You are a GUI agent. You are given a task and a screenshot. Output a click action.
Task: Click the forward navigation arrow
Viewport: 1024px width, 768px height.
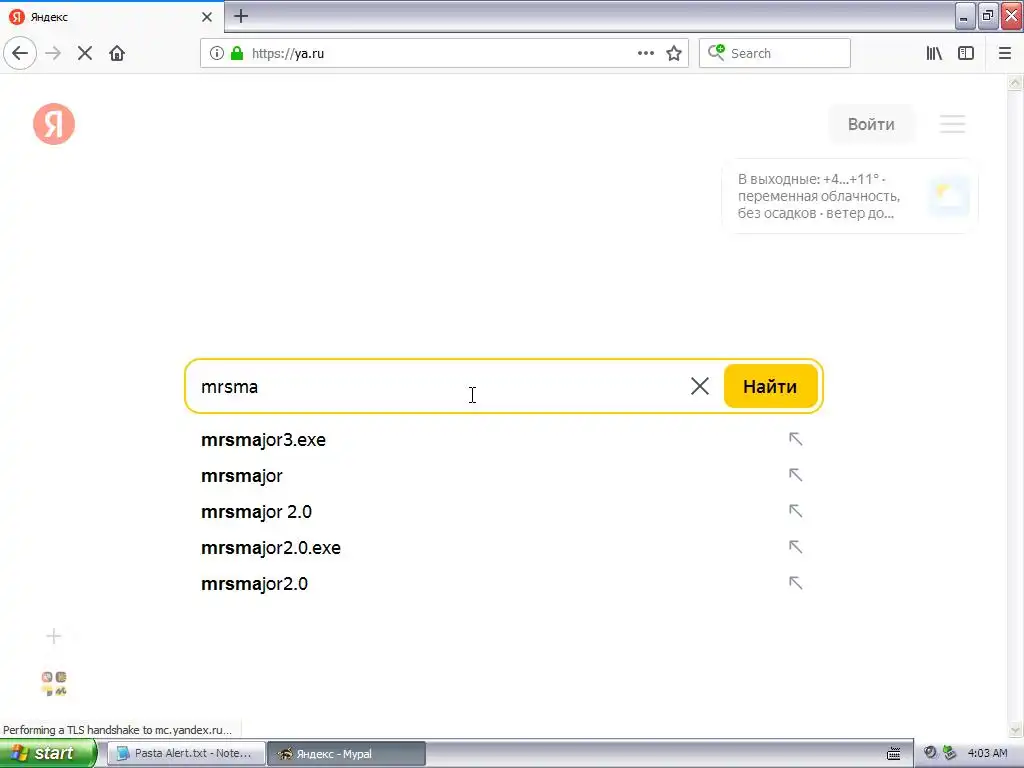[x=54, y=54]
